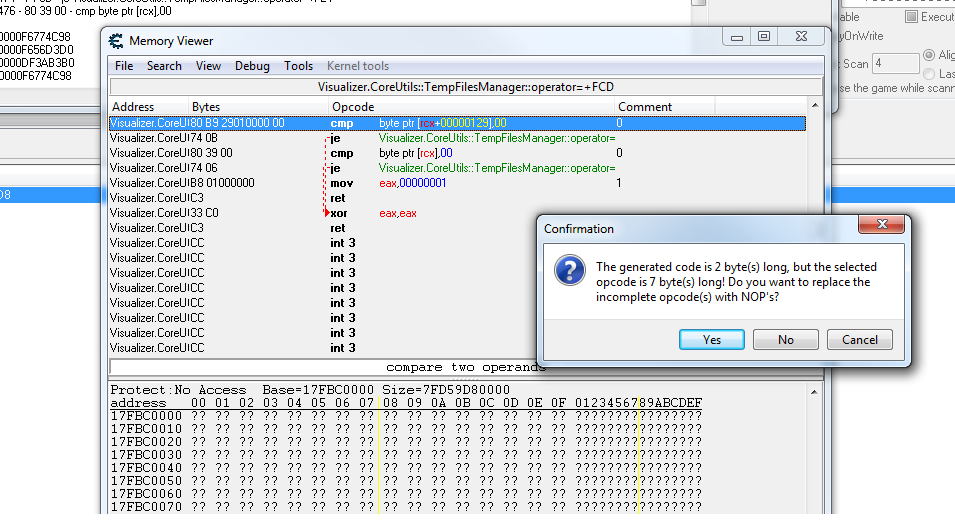Maximize the Memory Viewer window

pyautogui.click(x=764, y=37)
